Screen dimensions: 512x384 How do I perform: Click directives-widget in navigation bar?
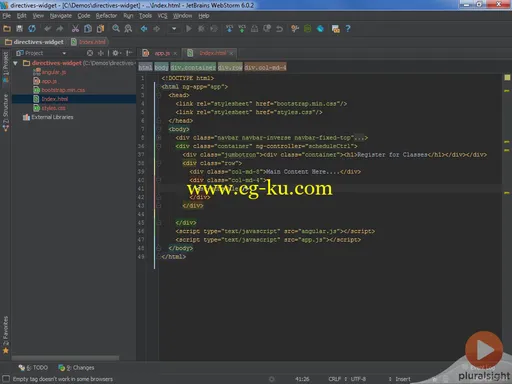click(x=34, y=42)
